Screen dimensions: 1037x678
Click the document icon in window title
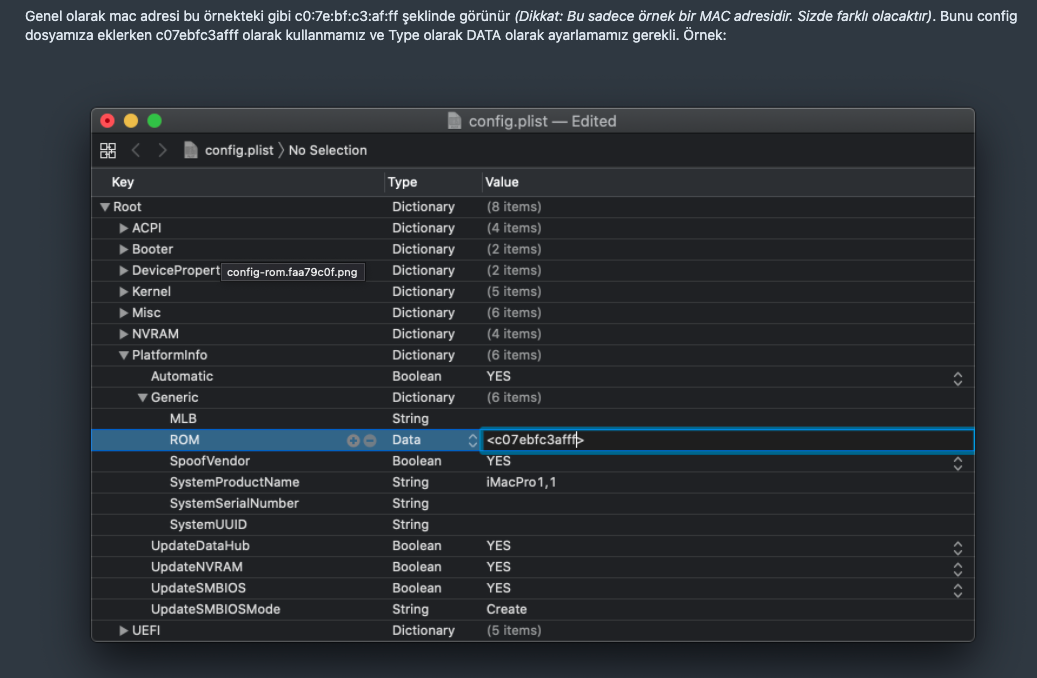(x=455, y=121)
